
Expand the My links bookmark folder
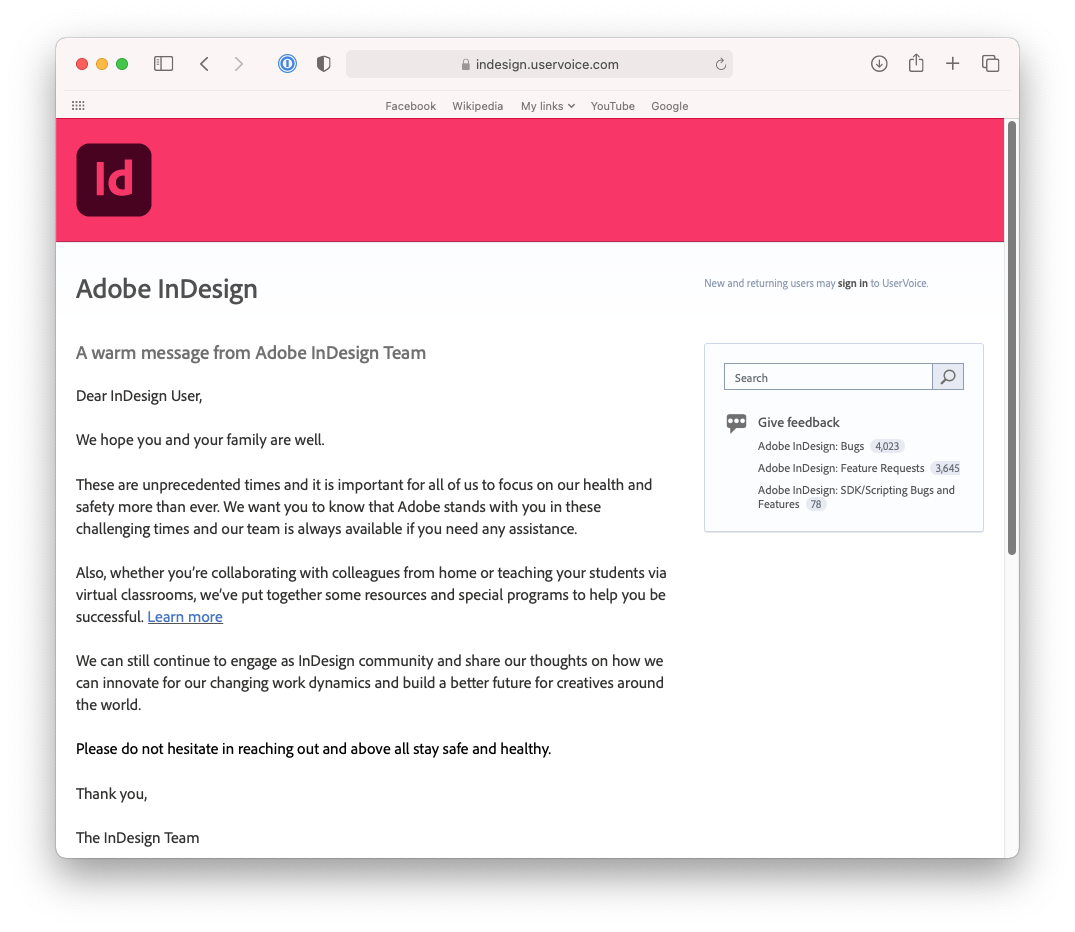[548, 106]
